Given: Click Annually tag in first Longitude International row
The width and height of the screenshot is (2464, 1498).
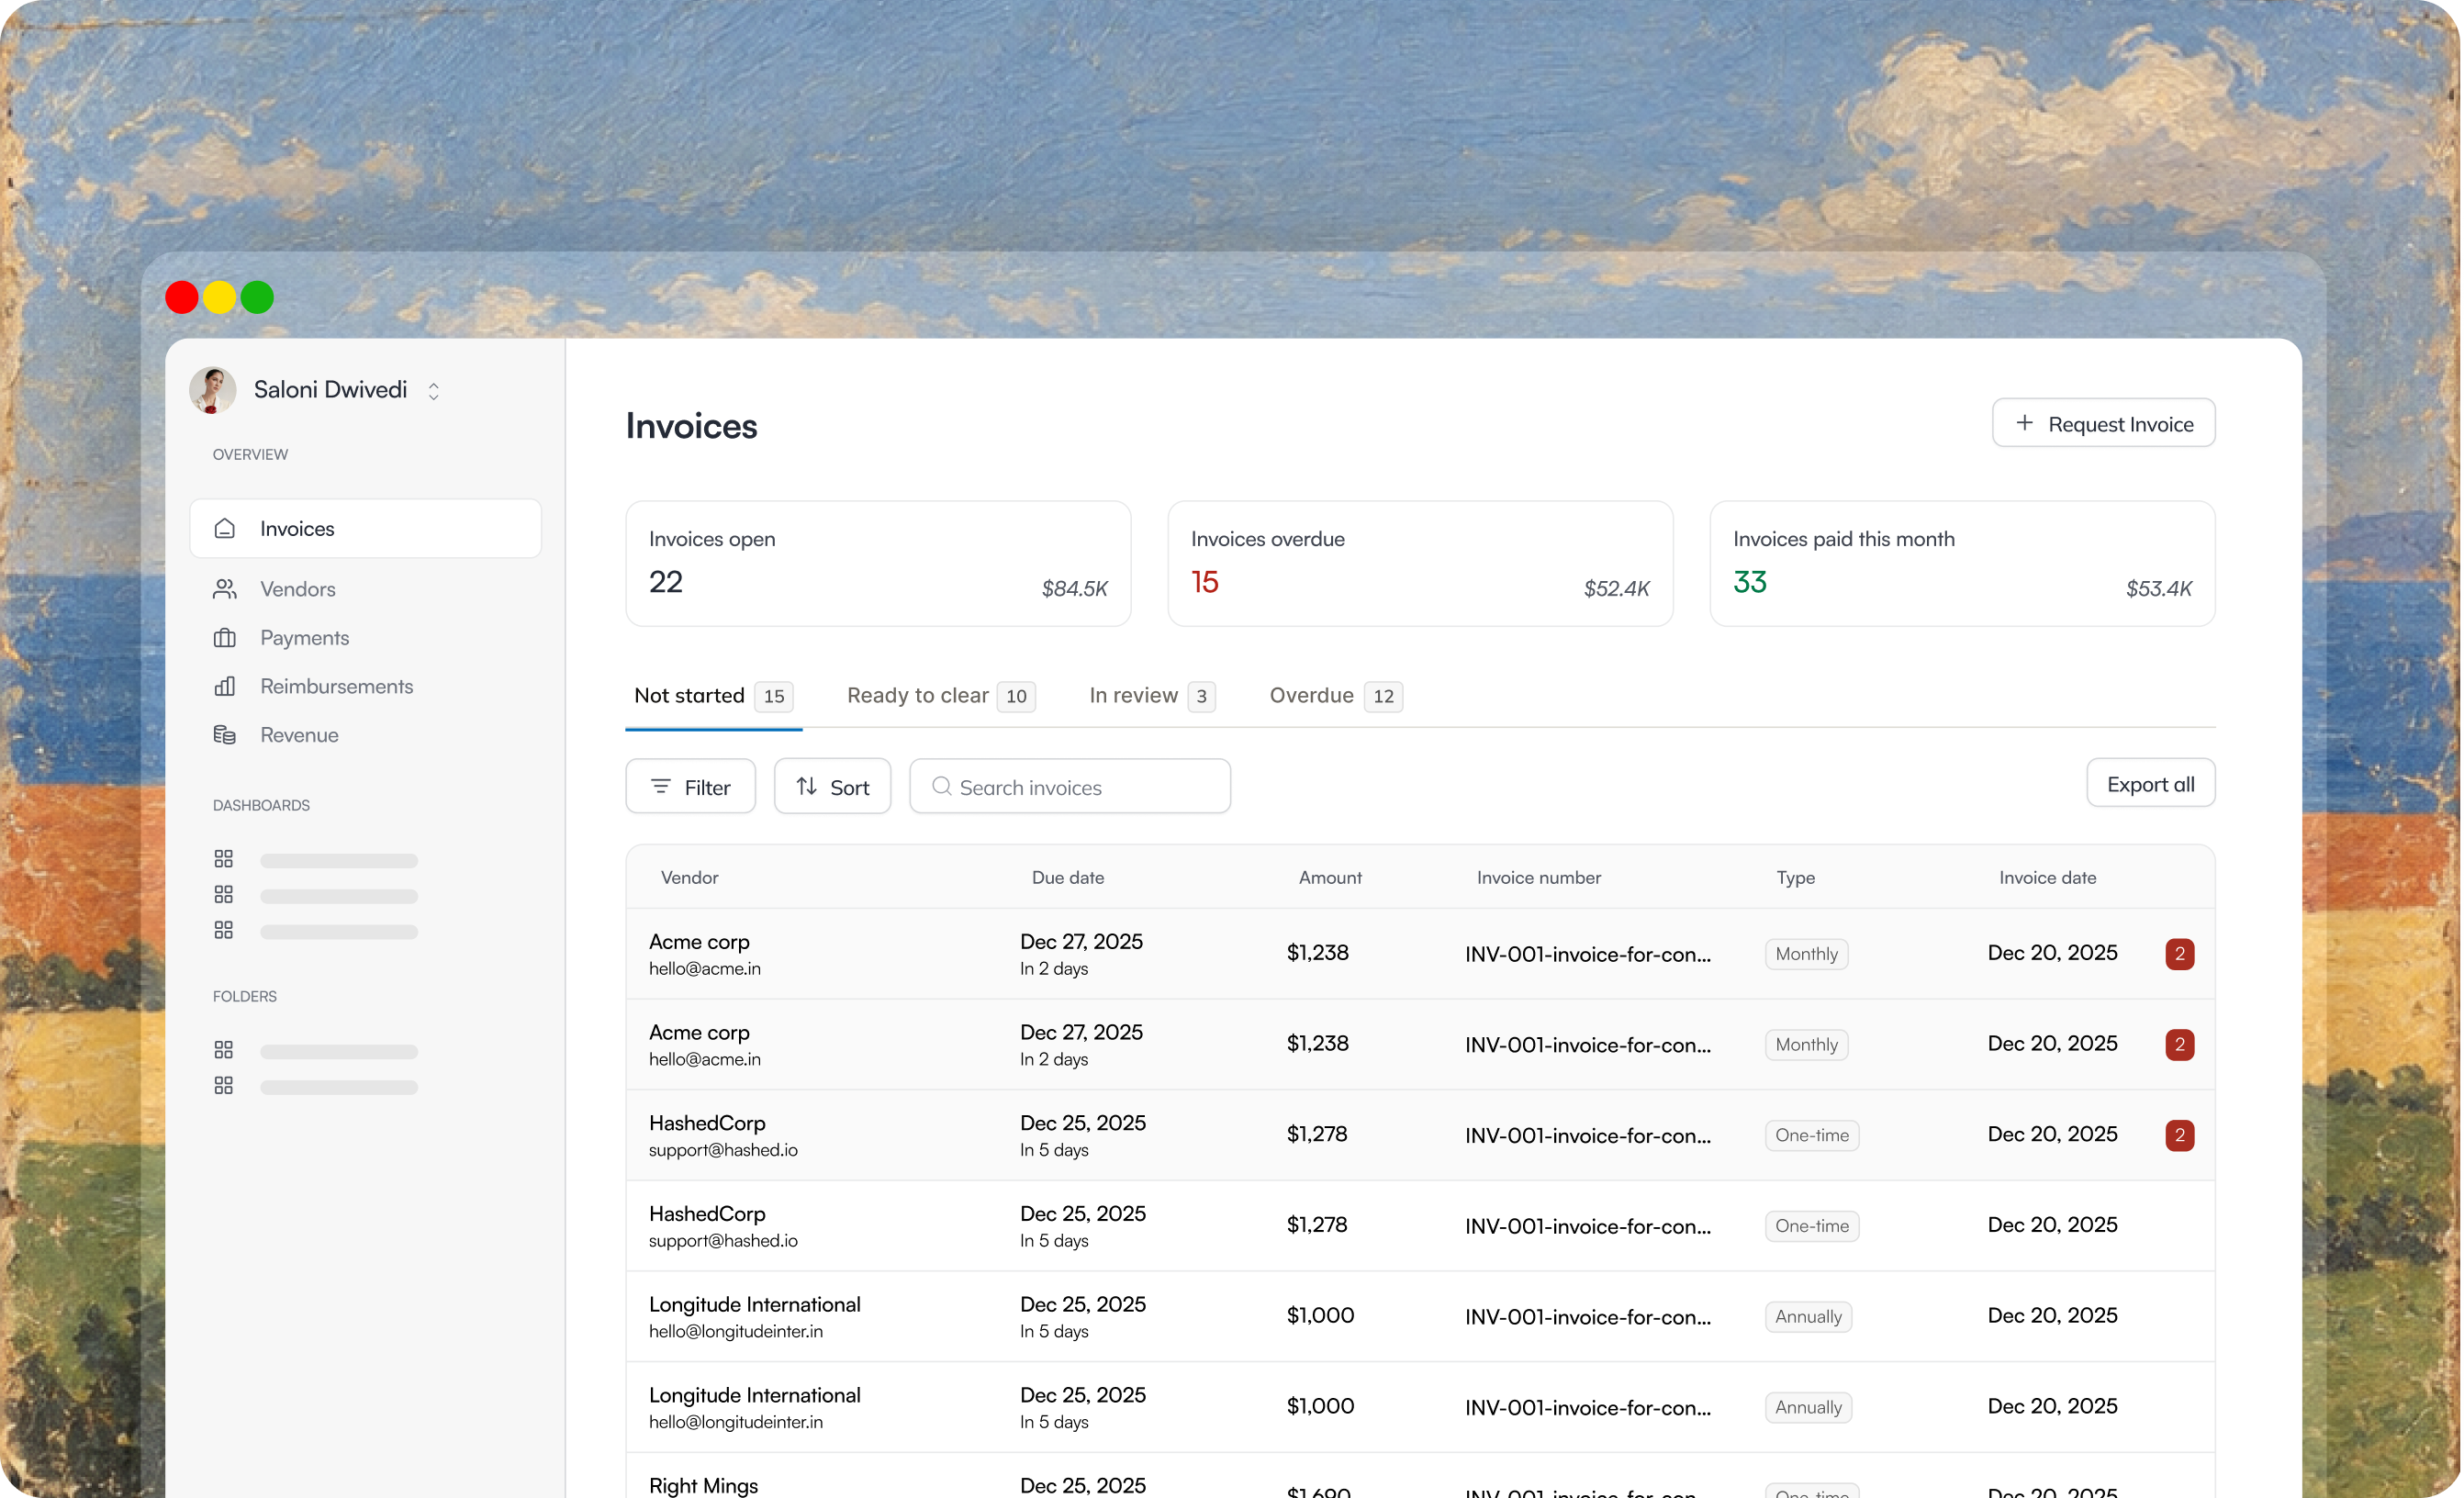Looking at the screenshot, I should (1808, 1317).
